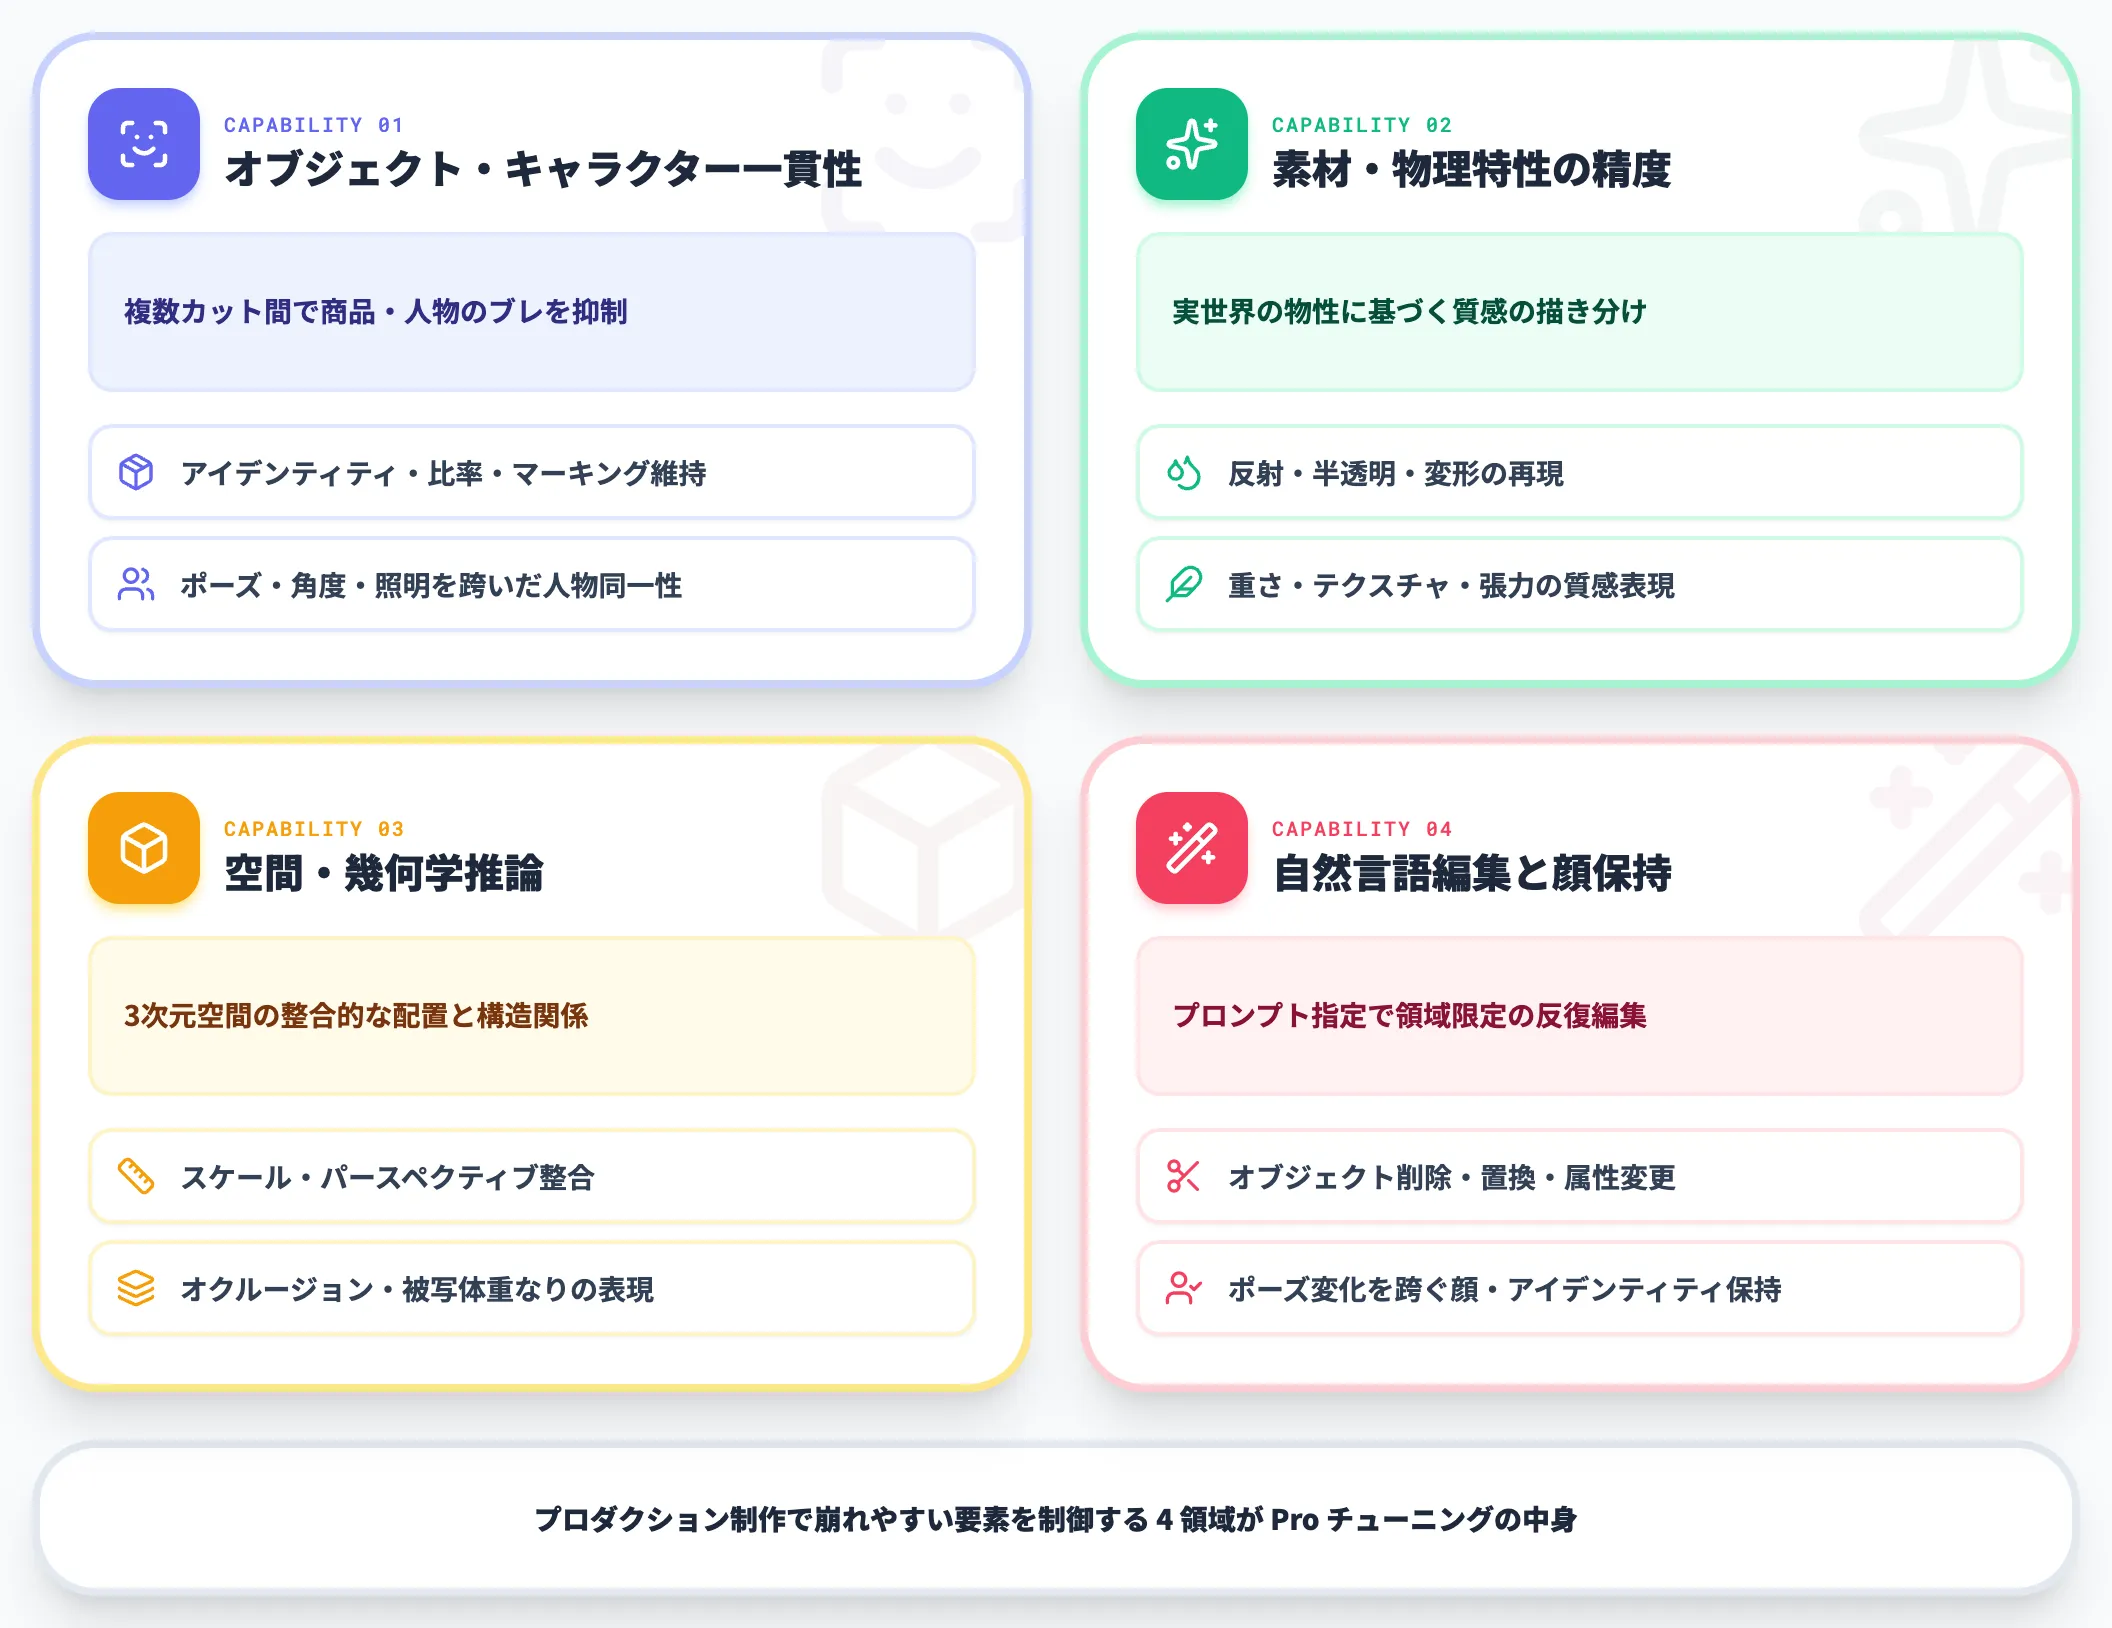
Task: Click the CAPABILITY 01 label
Action: 313,125
